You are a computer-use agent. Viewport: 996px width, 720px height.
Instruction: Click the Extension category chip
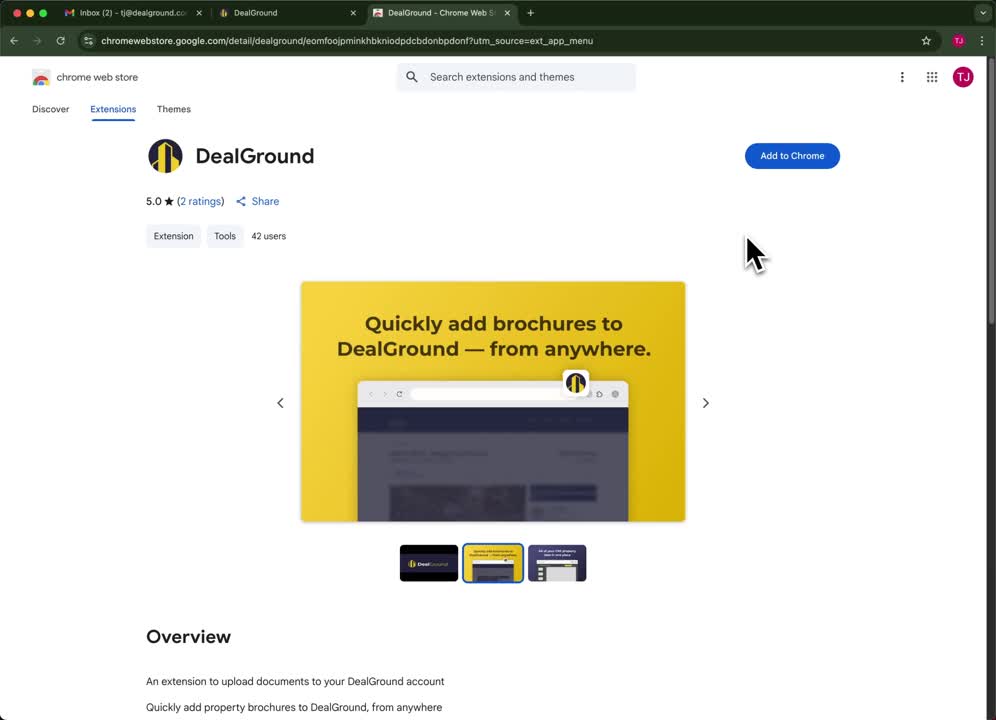(173, 236)
